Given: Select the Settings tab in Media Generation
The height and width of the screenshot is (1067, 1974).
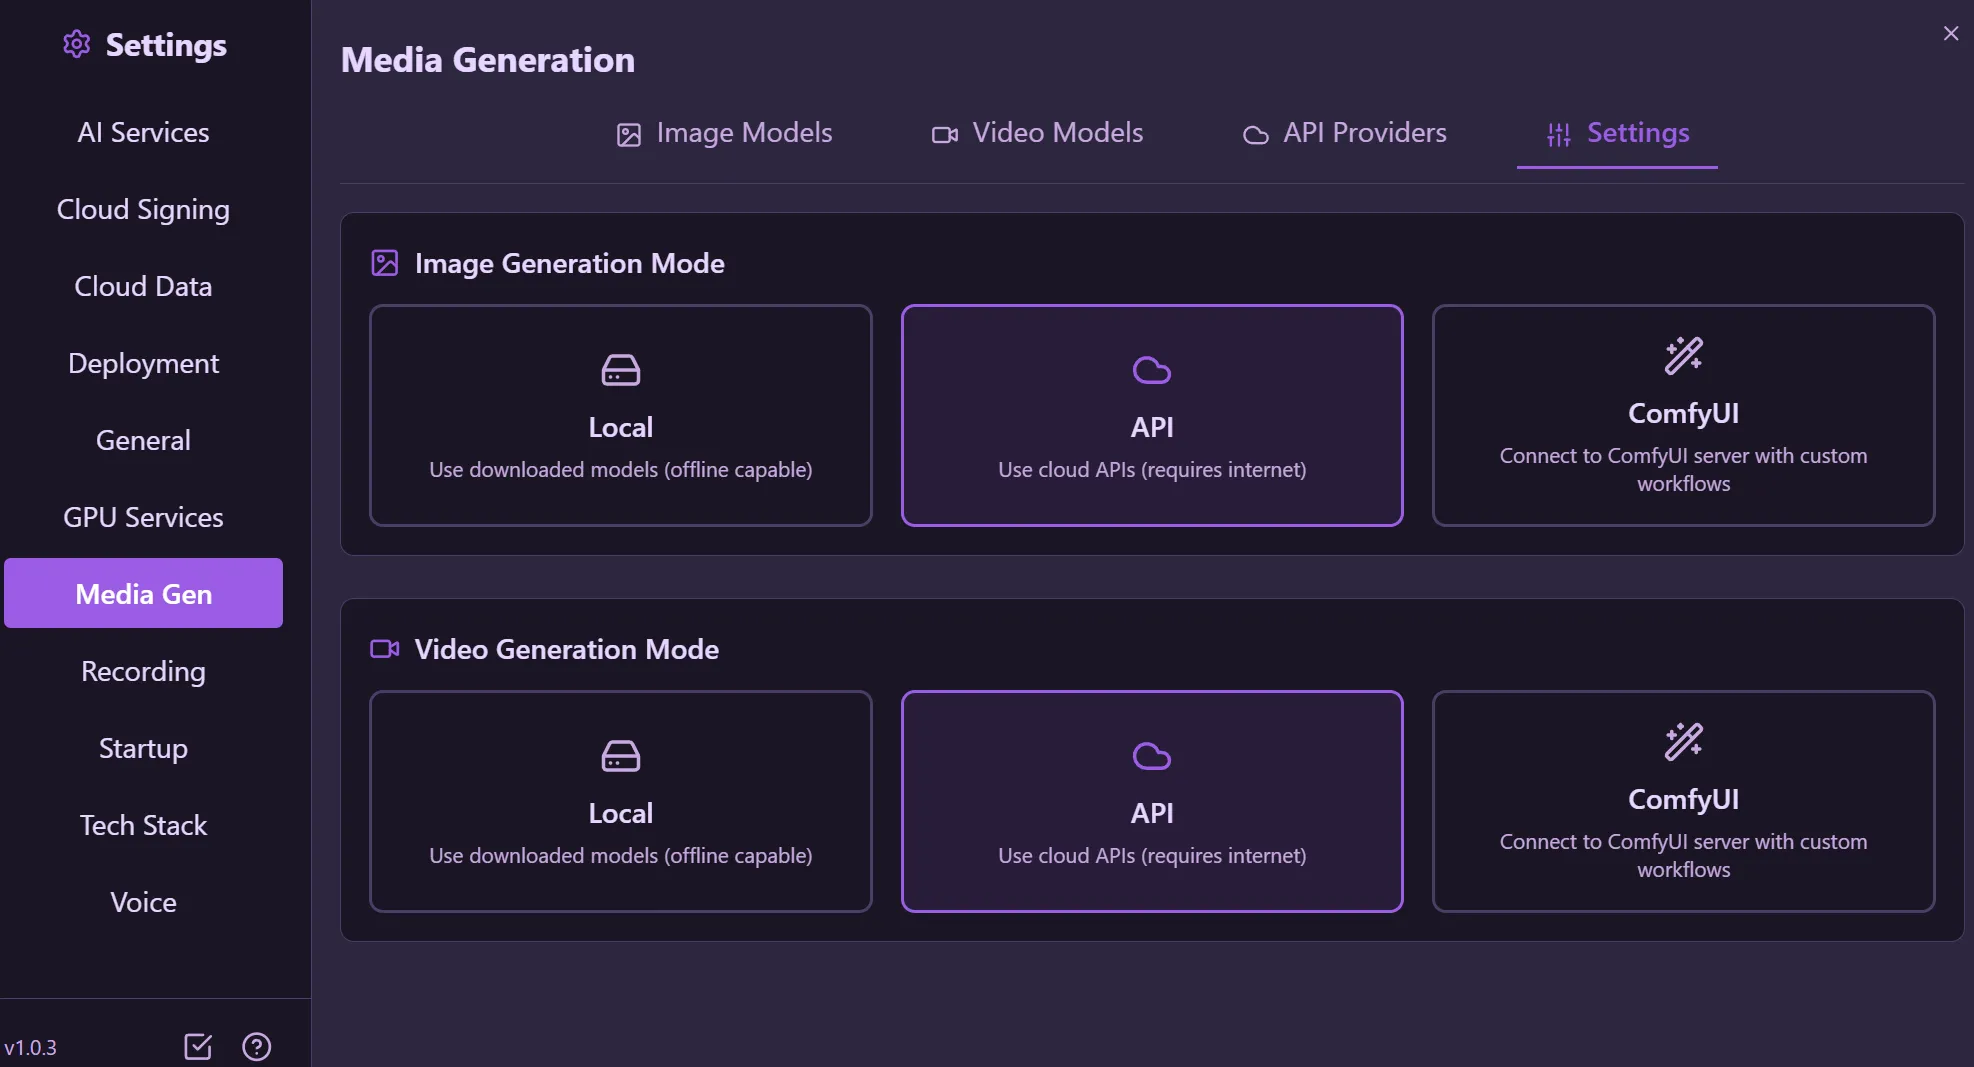Looking at the screenshot, I should click(x=1617, y=133).
